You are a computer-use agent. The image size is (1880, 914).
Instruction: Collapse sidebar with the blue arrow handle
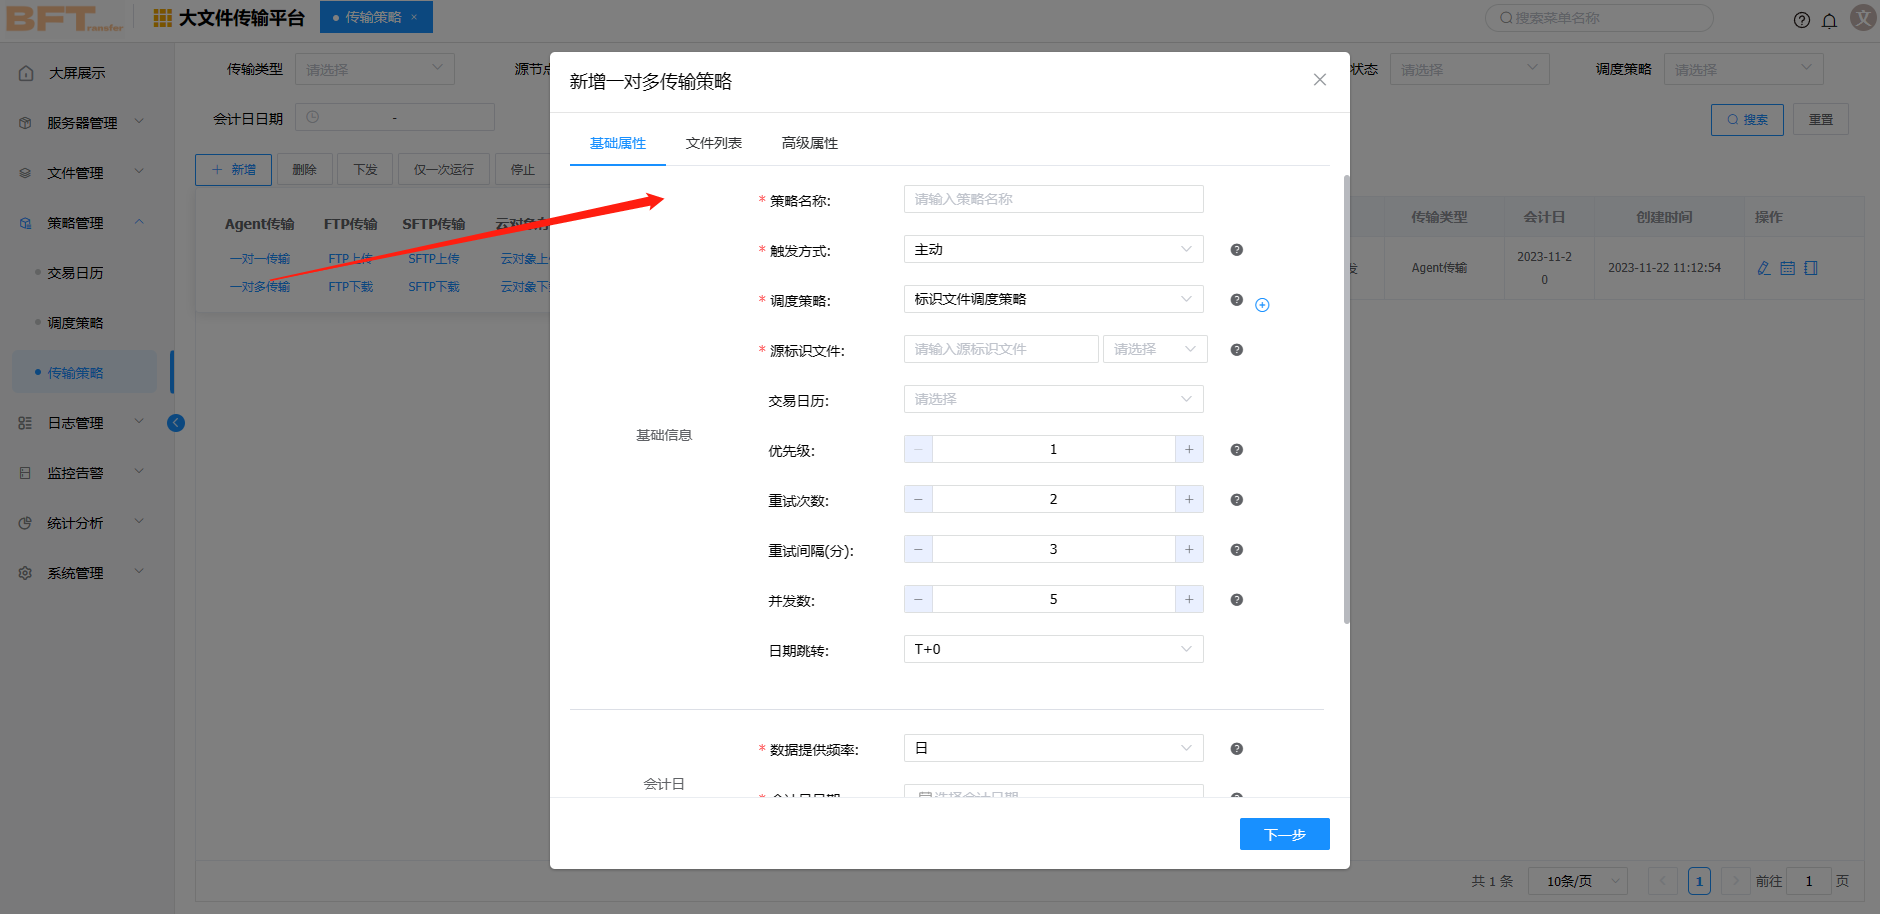click(x=176, y=423)
